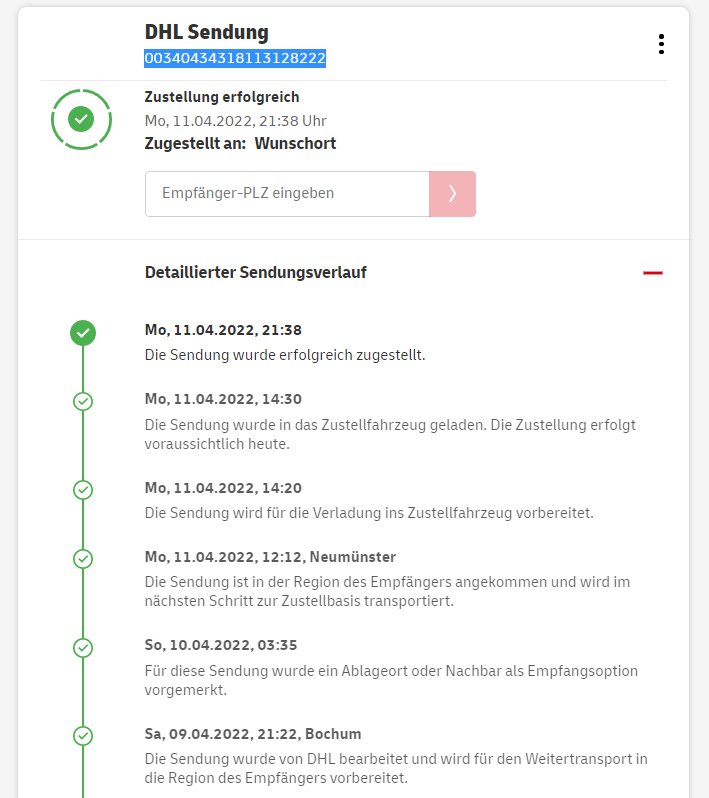
Task: Click the checkmark marker for 14:20 entry
Action: pyautogui.click(x=83, y=490)
